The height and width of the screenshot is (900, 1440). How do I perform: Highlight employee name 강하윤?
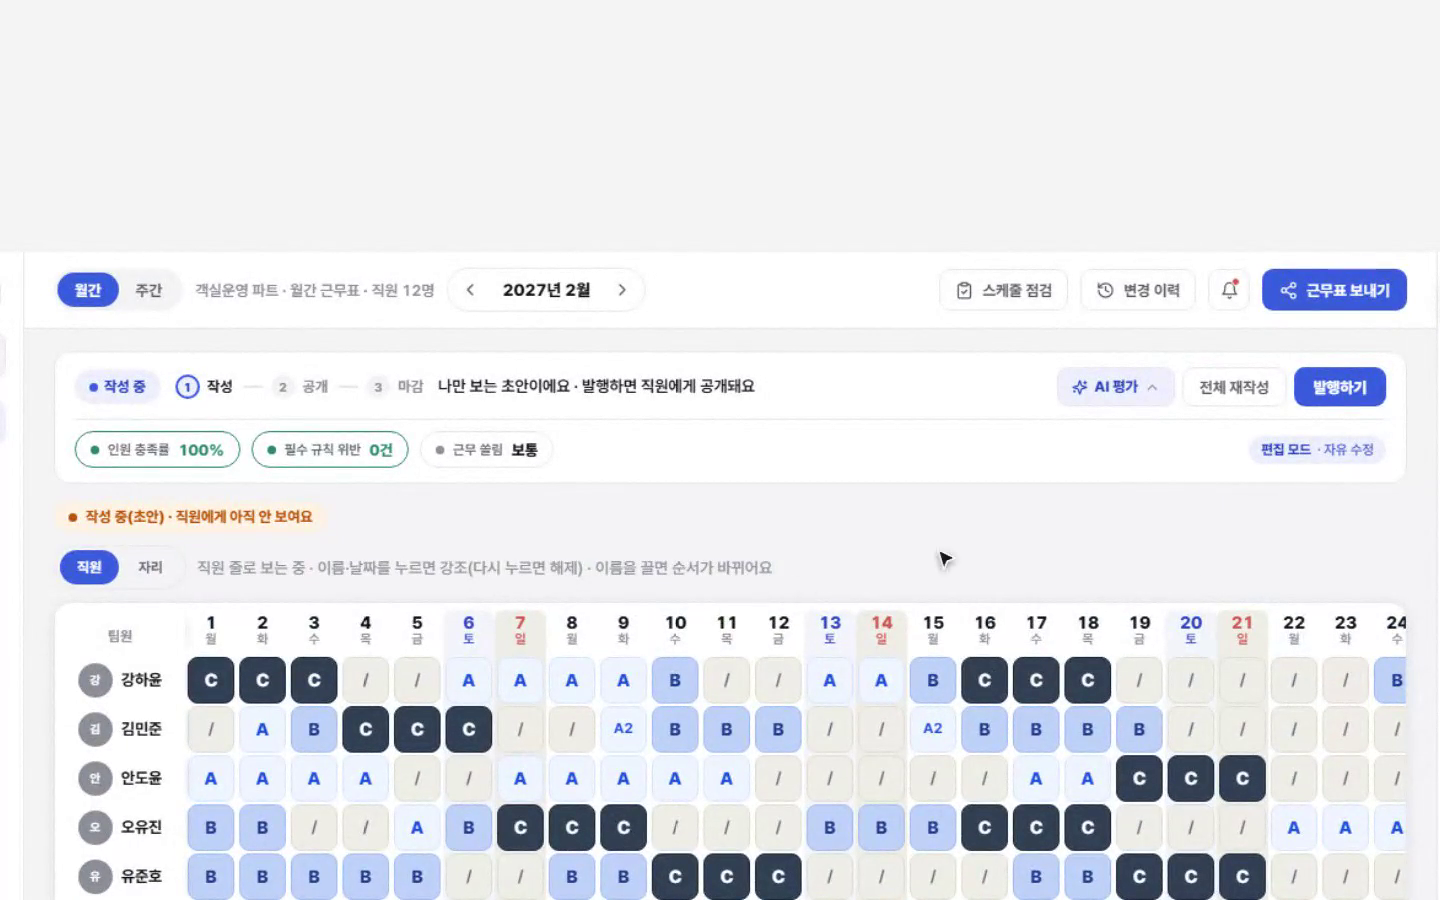tap(141, 680)
